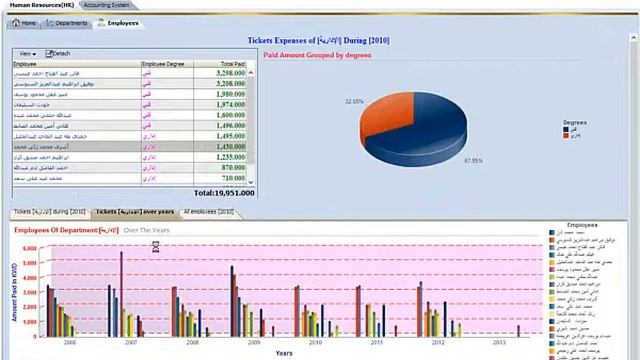Click the Detach button label
The image size is (640, 360).
(x=62, y=53)
